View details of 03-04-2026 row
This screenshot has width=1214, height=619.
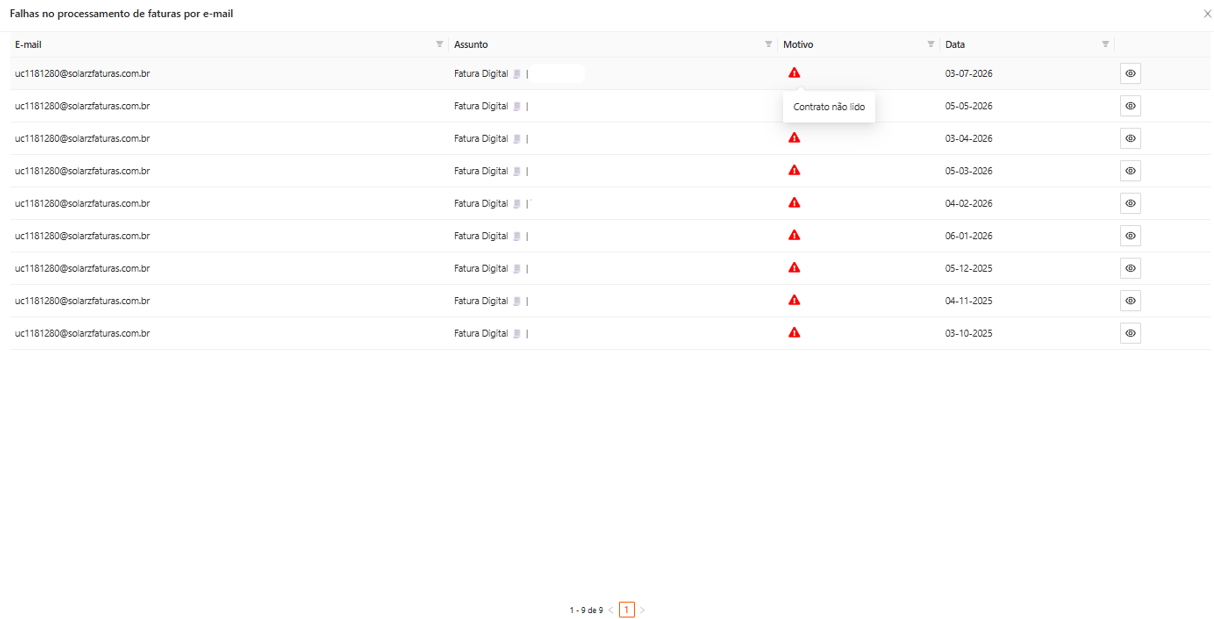tap(1130, 138)
